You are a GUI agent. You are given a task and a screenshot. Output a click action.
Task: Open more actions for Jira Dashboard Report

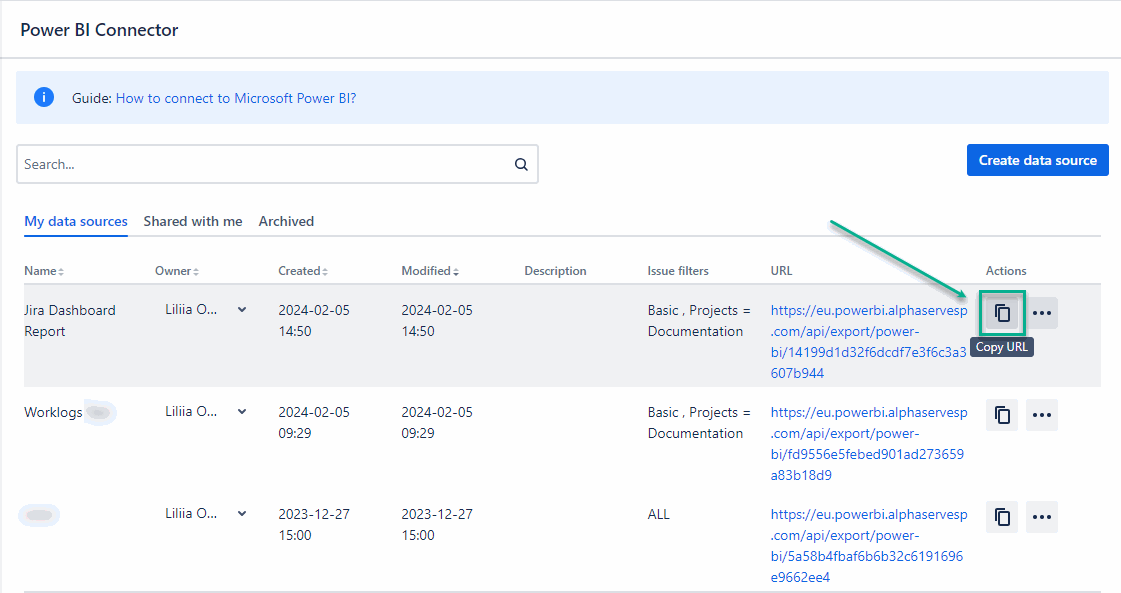pos(1042,313)
